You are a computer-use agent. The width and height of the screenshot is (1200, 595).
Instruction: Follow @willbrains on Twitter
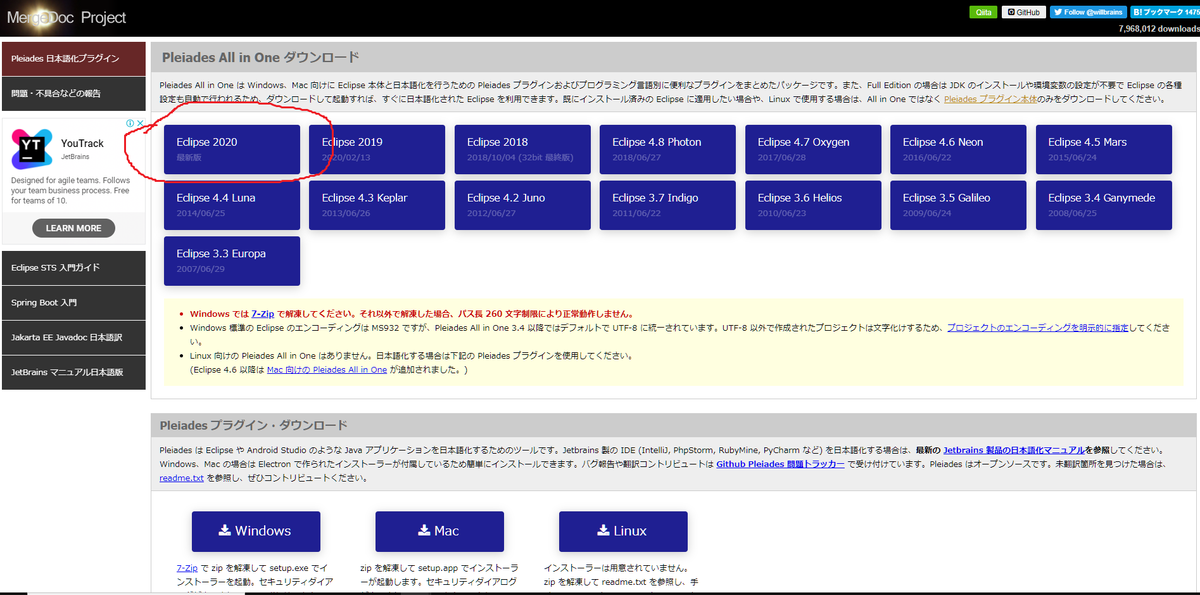(x=1089, y=12)
